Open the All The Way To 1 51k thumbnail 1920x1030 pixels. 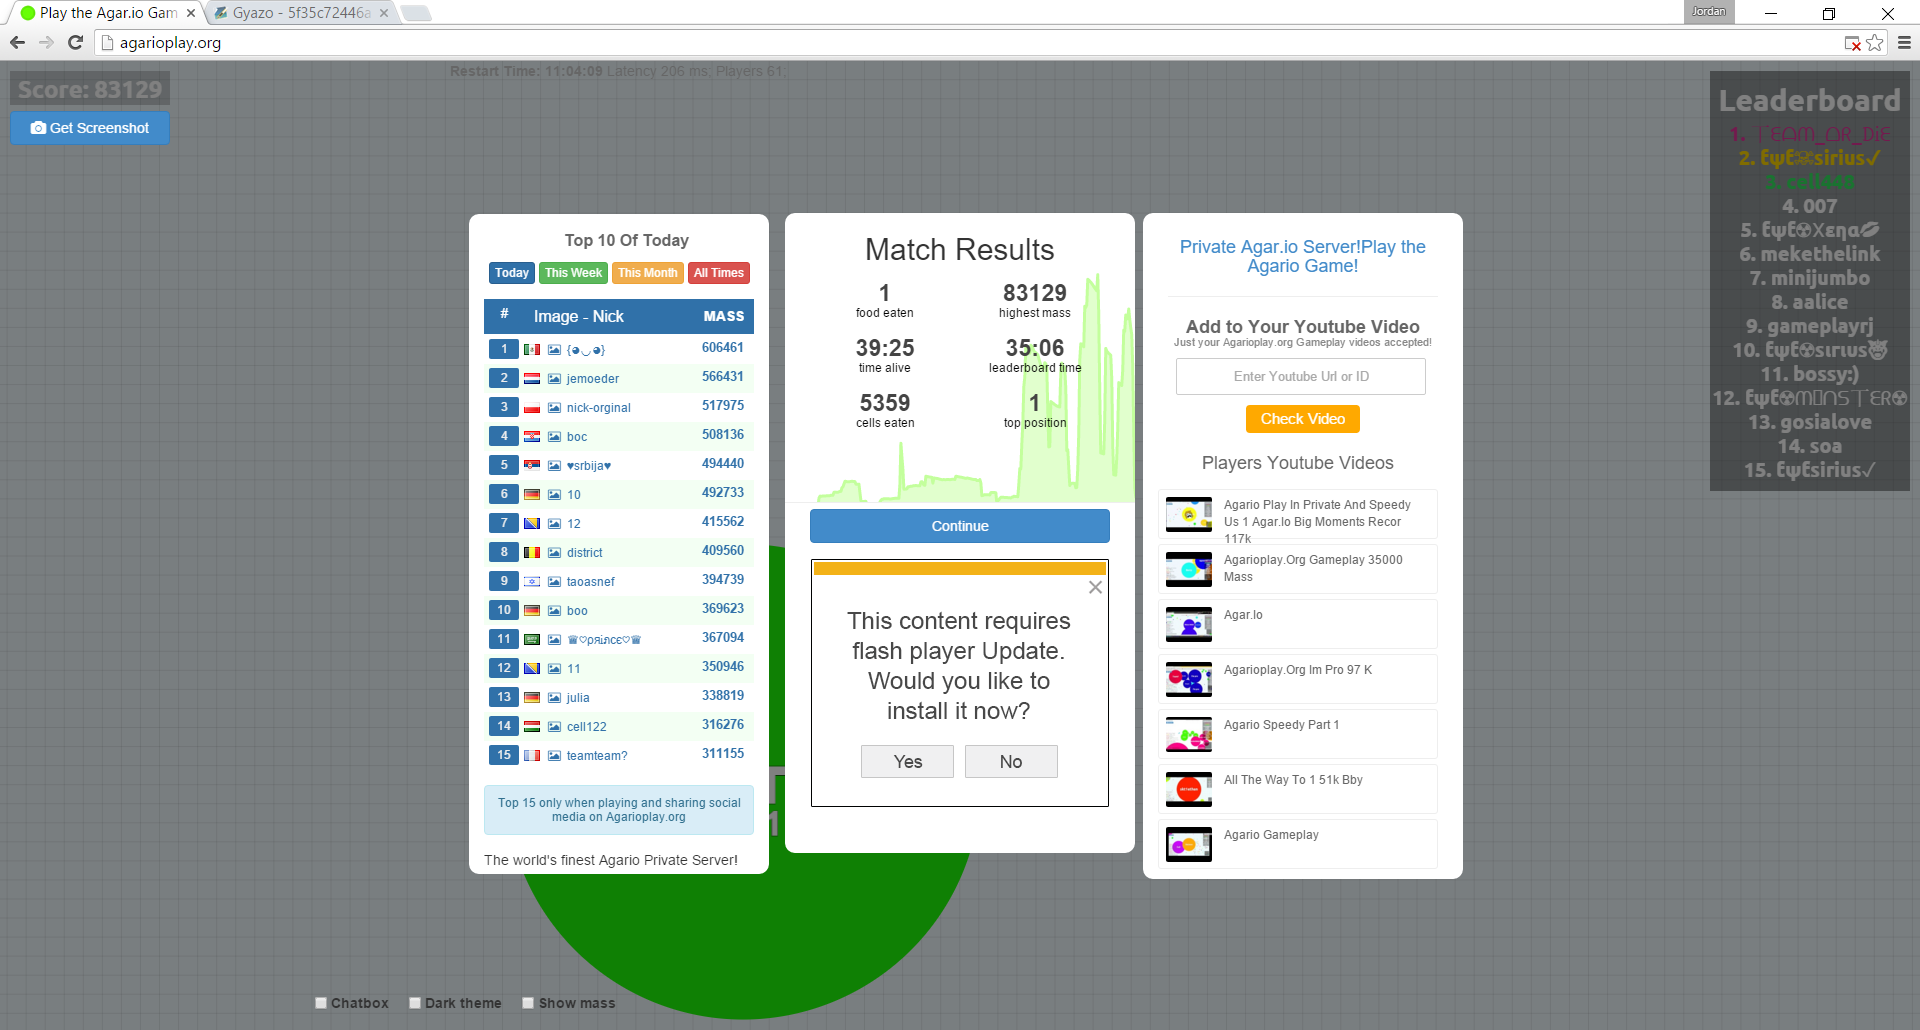pyautogui.click(x=1189, y=789)
